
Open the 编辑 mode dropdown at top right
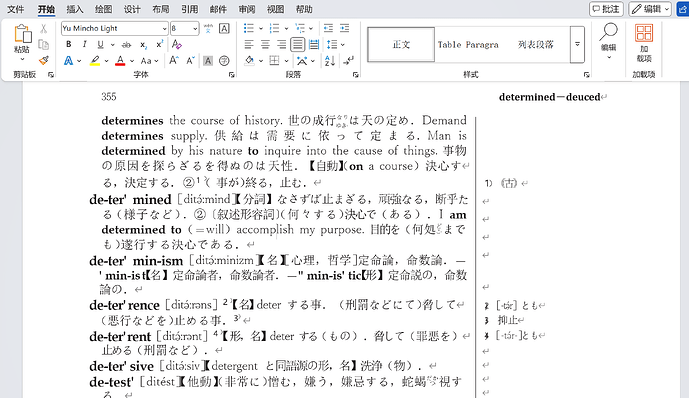click(x=650, y=9)
